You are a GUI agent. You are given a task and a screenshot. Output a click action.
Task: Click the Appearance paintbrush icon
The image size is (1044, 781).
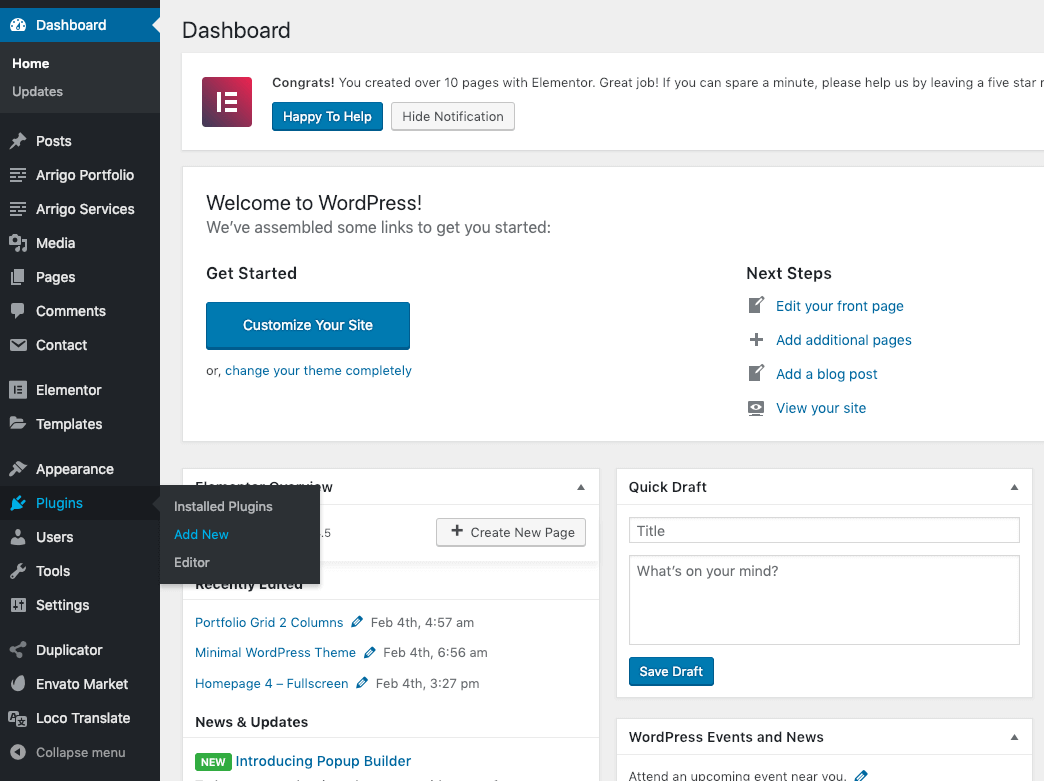[x=18, y=469]
